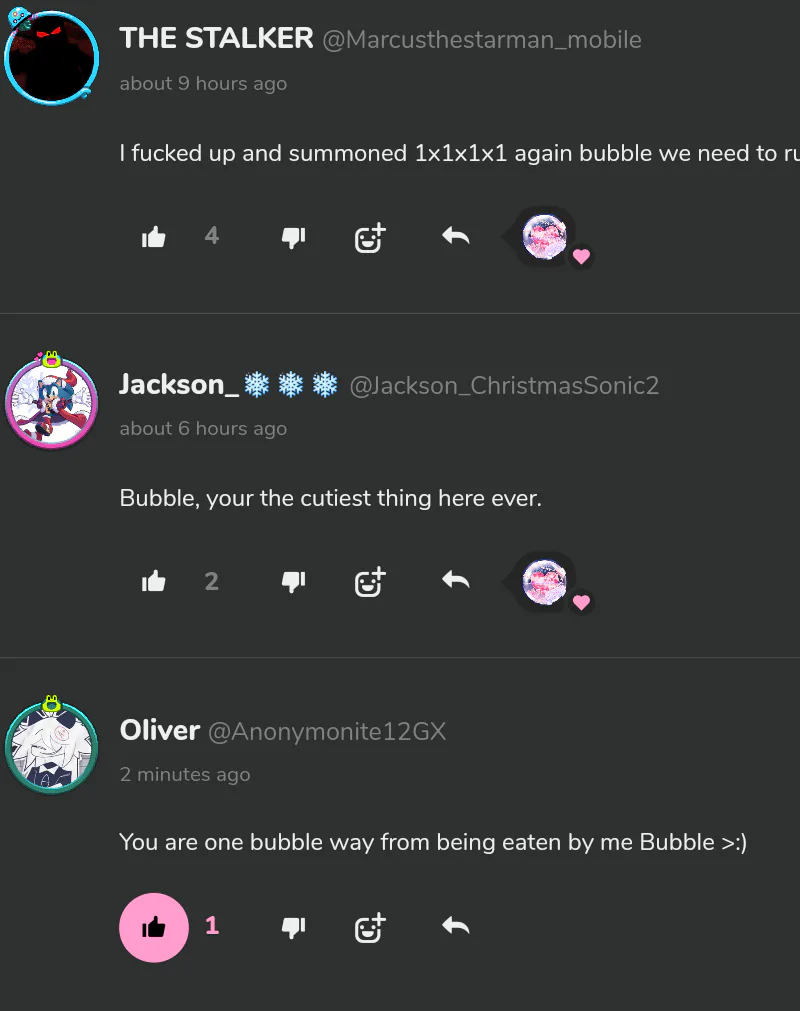Dislike THE STALKER's comment with thumbs down

pyautogui.click(x=293, y=237)
